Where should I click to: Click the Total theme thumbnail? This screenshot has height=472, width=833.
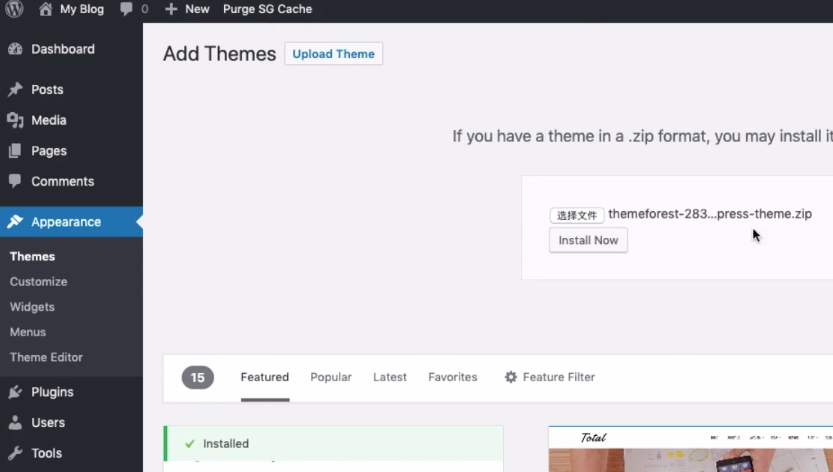tap(690, 450)
